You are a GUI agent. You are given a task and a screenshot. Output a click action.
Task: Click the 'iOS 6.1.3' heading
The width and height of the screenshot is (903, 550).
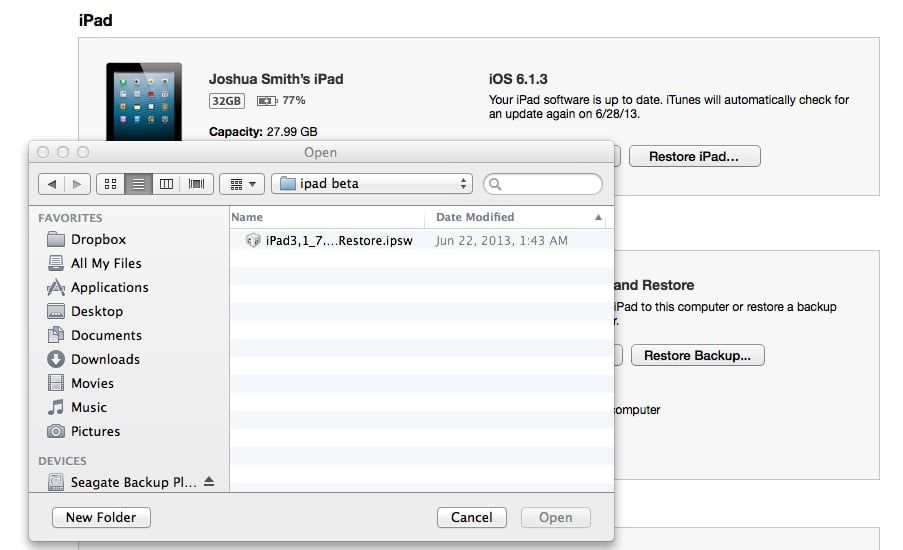click(x=518, y=79)
